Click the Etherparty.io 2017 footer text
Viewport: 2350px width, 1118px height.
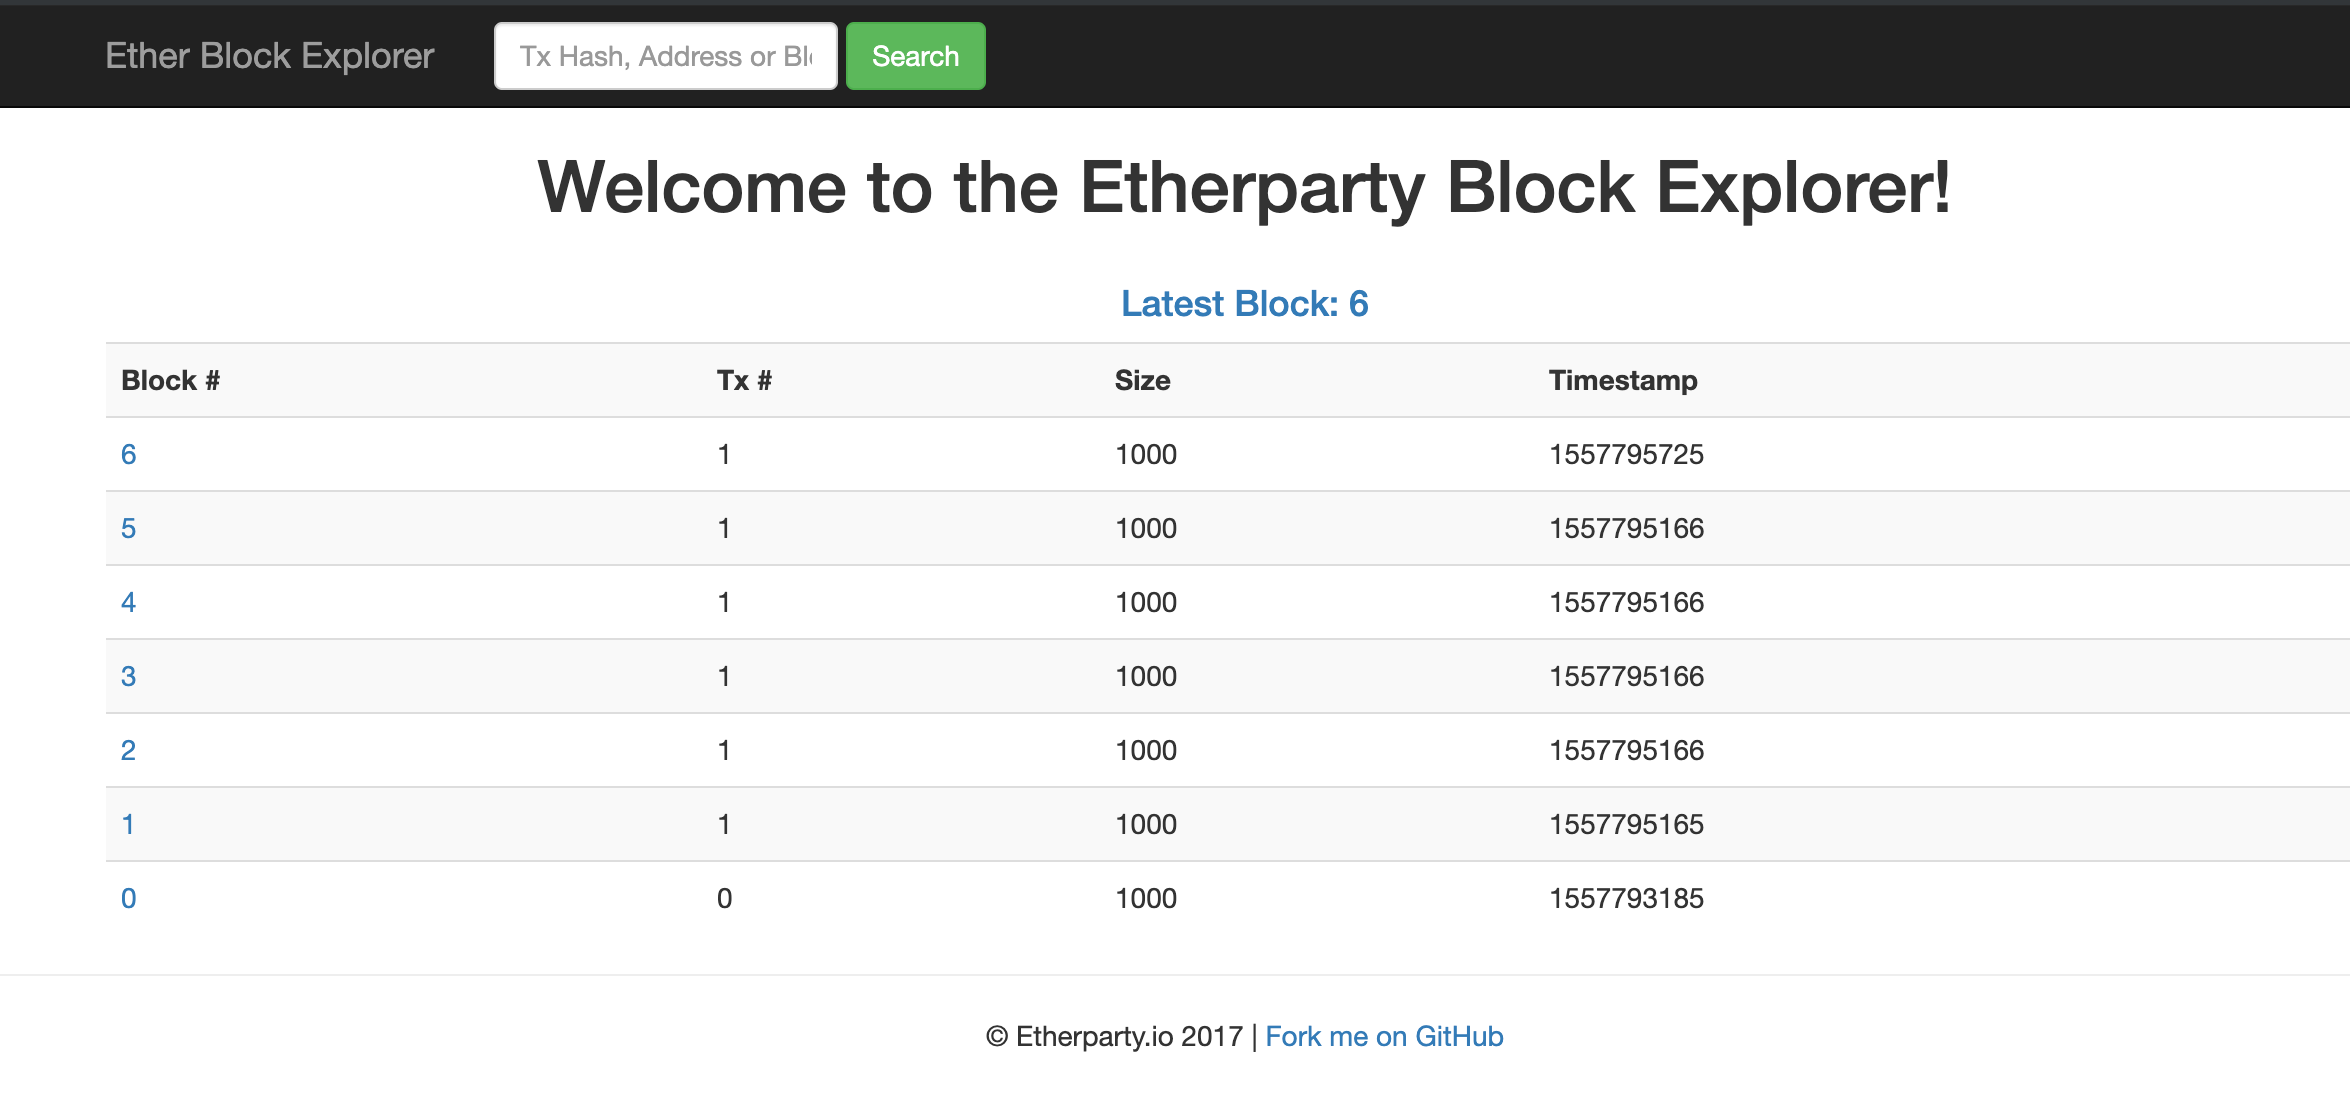pyautogui.click(x=1113, y=1036)
